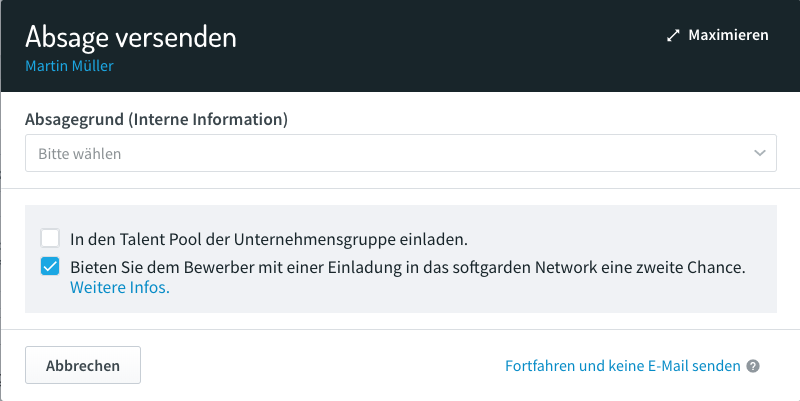
Task: Click the Maximieren text in dialog header
Action: (728, 35)
